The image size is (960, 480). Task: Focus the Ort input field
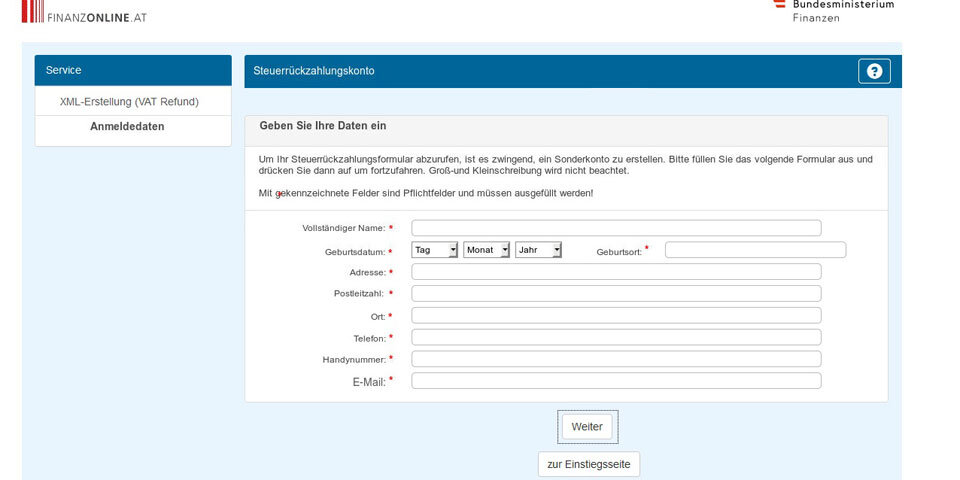pos(616,315)
